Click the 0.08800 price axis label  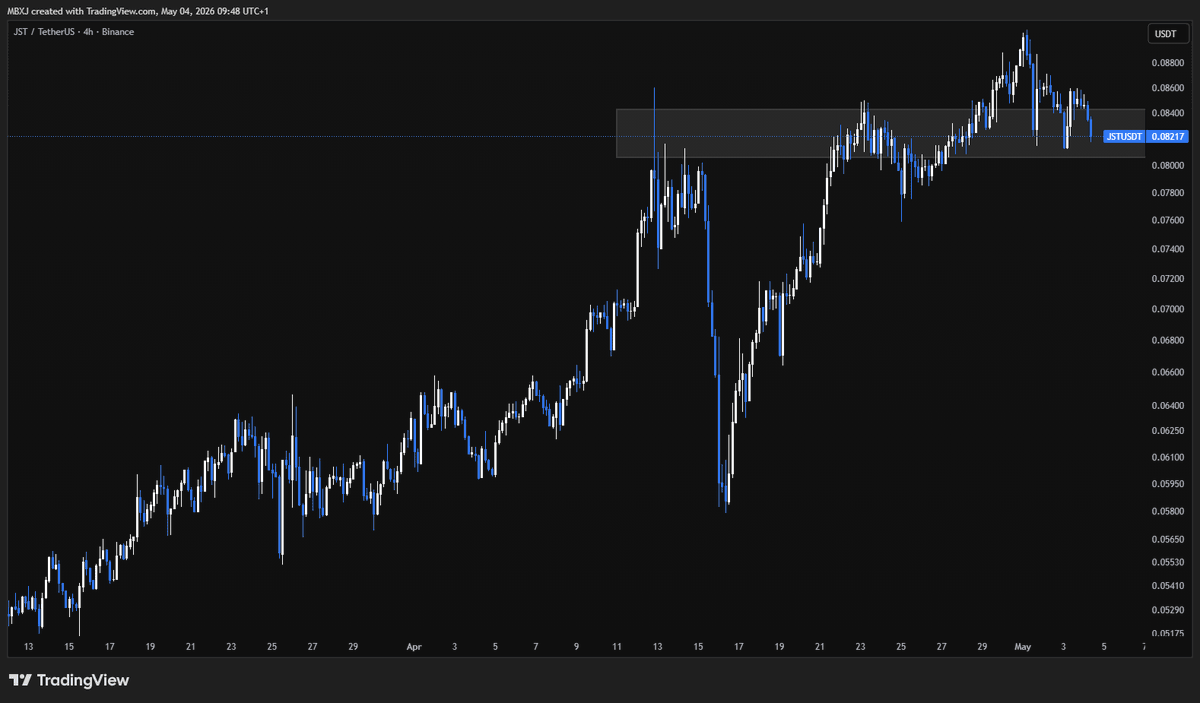tap(1166, 64)
